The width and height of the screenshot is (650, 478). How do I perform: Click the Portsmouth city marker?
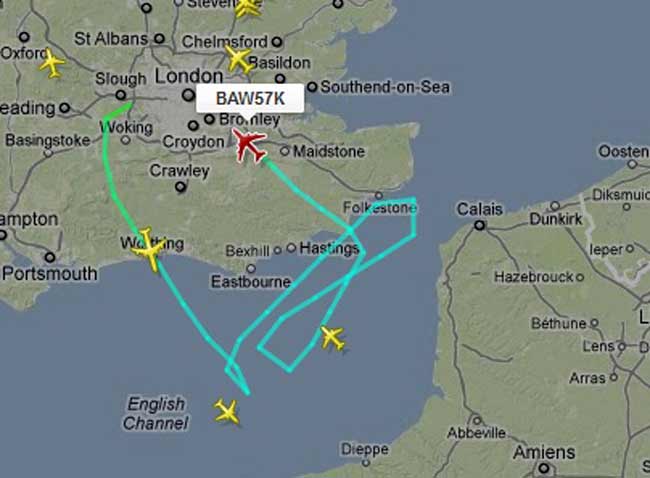click(50, 257)
